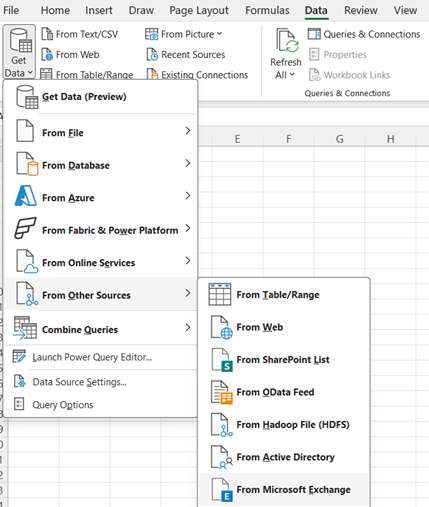The width and height of the screenshot is (429, 507).
Task: Click the From File page icon
Action: (x=25, y=131)
